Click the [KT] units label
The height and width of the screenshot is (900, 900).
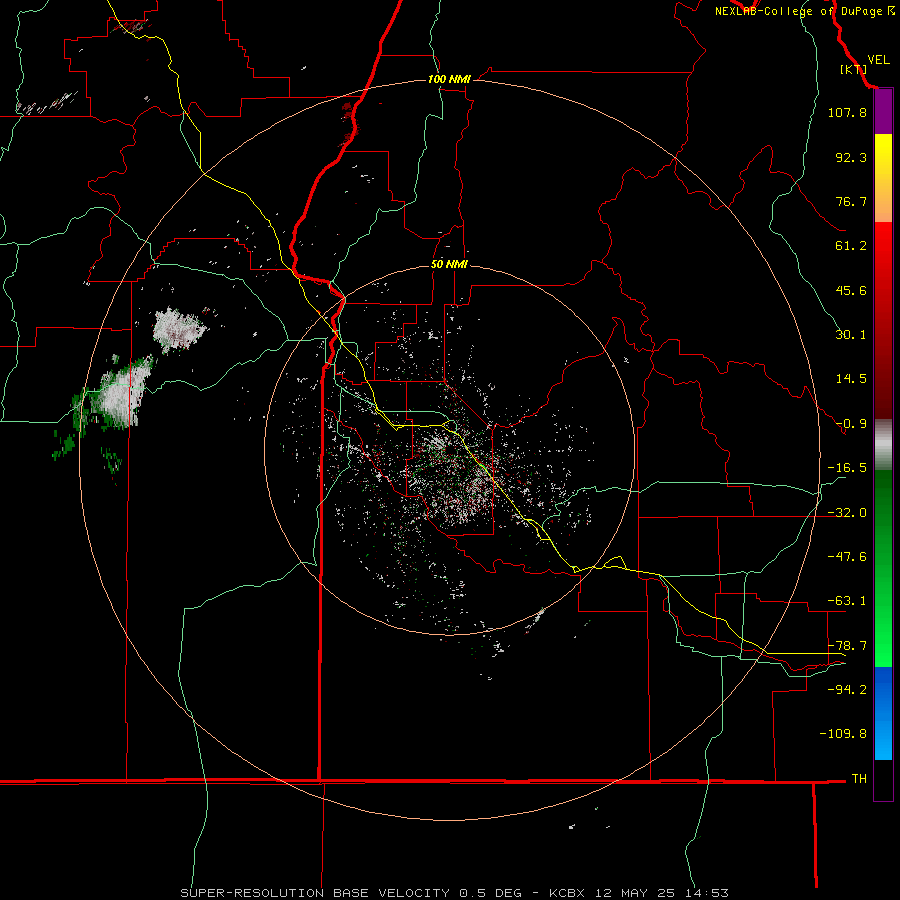853,69
